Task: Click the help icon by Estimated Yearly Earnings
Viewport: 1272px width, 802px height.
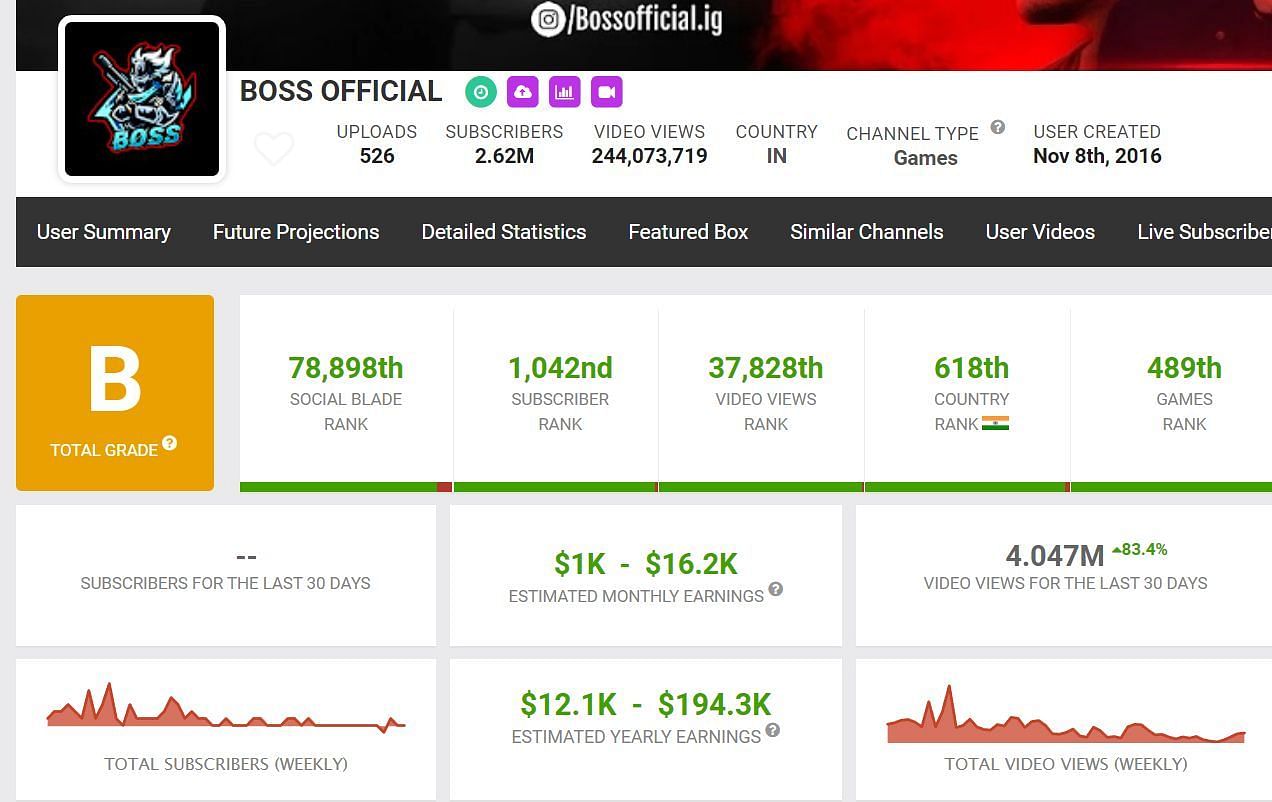Action: (772, 731)
